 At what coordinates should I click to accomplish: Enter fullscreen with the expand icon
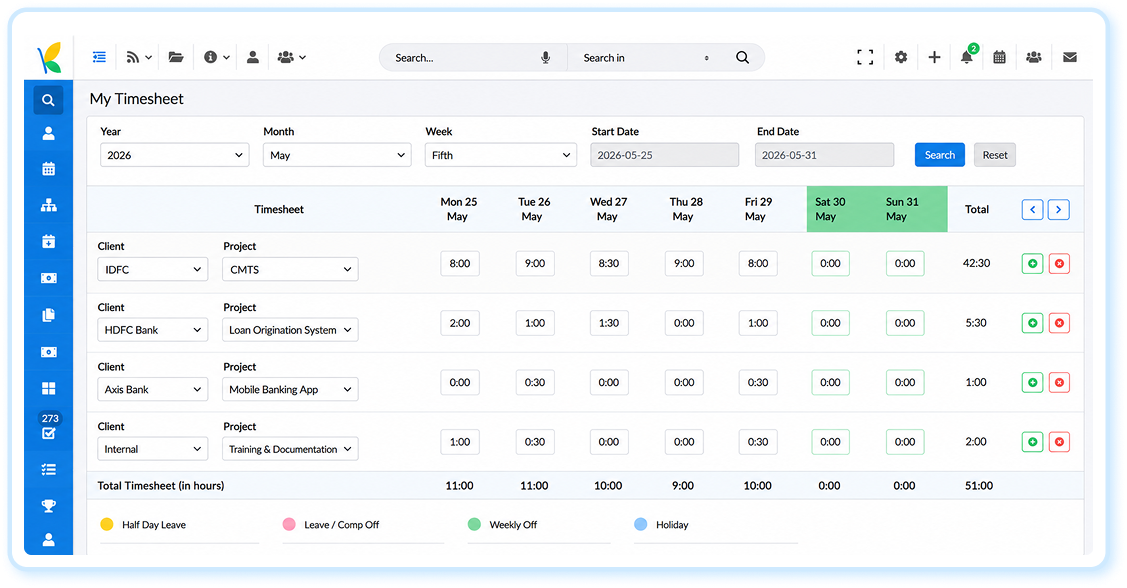865,57
